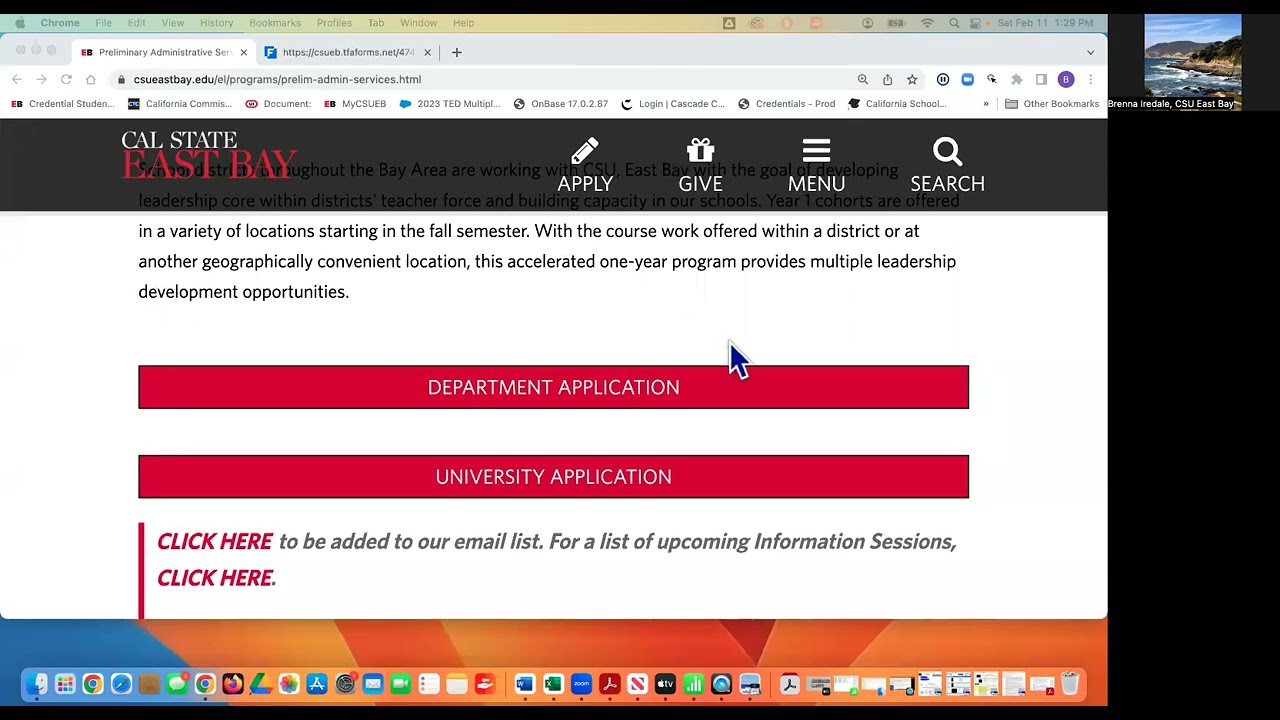This screenshot has width=1280, height=720.
Task: Close the csueb.tfaforms.net tab
Action: pyautogui.click(x=428, y=52)
